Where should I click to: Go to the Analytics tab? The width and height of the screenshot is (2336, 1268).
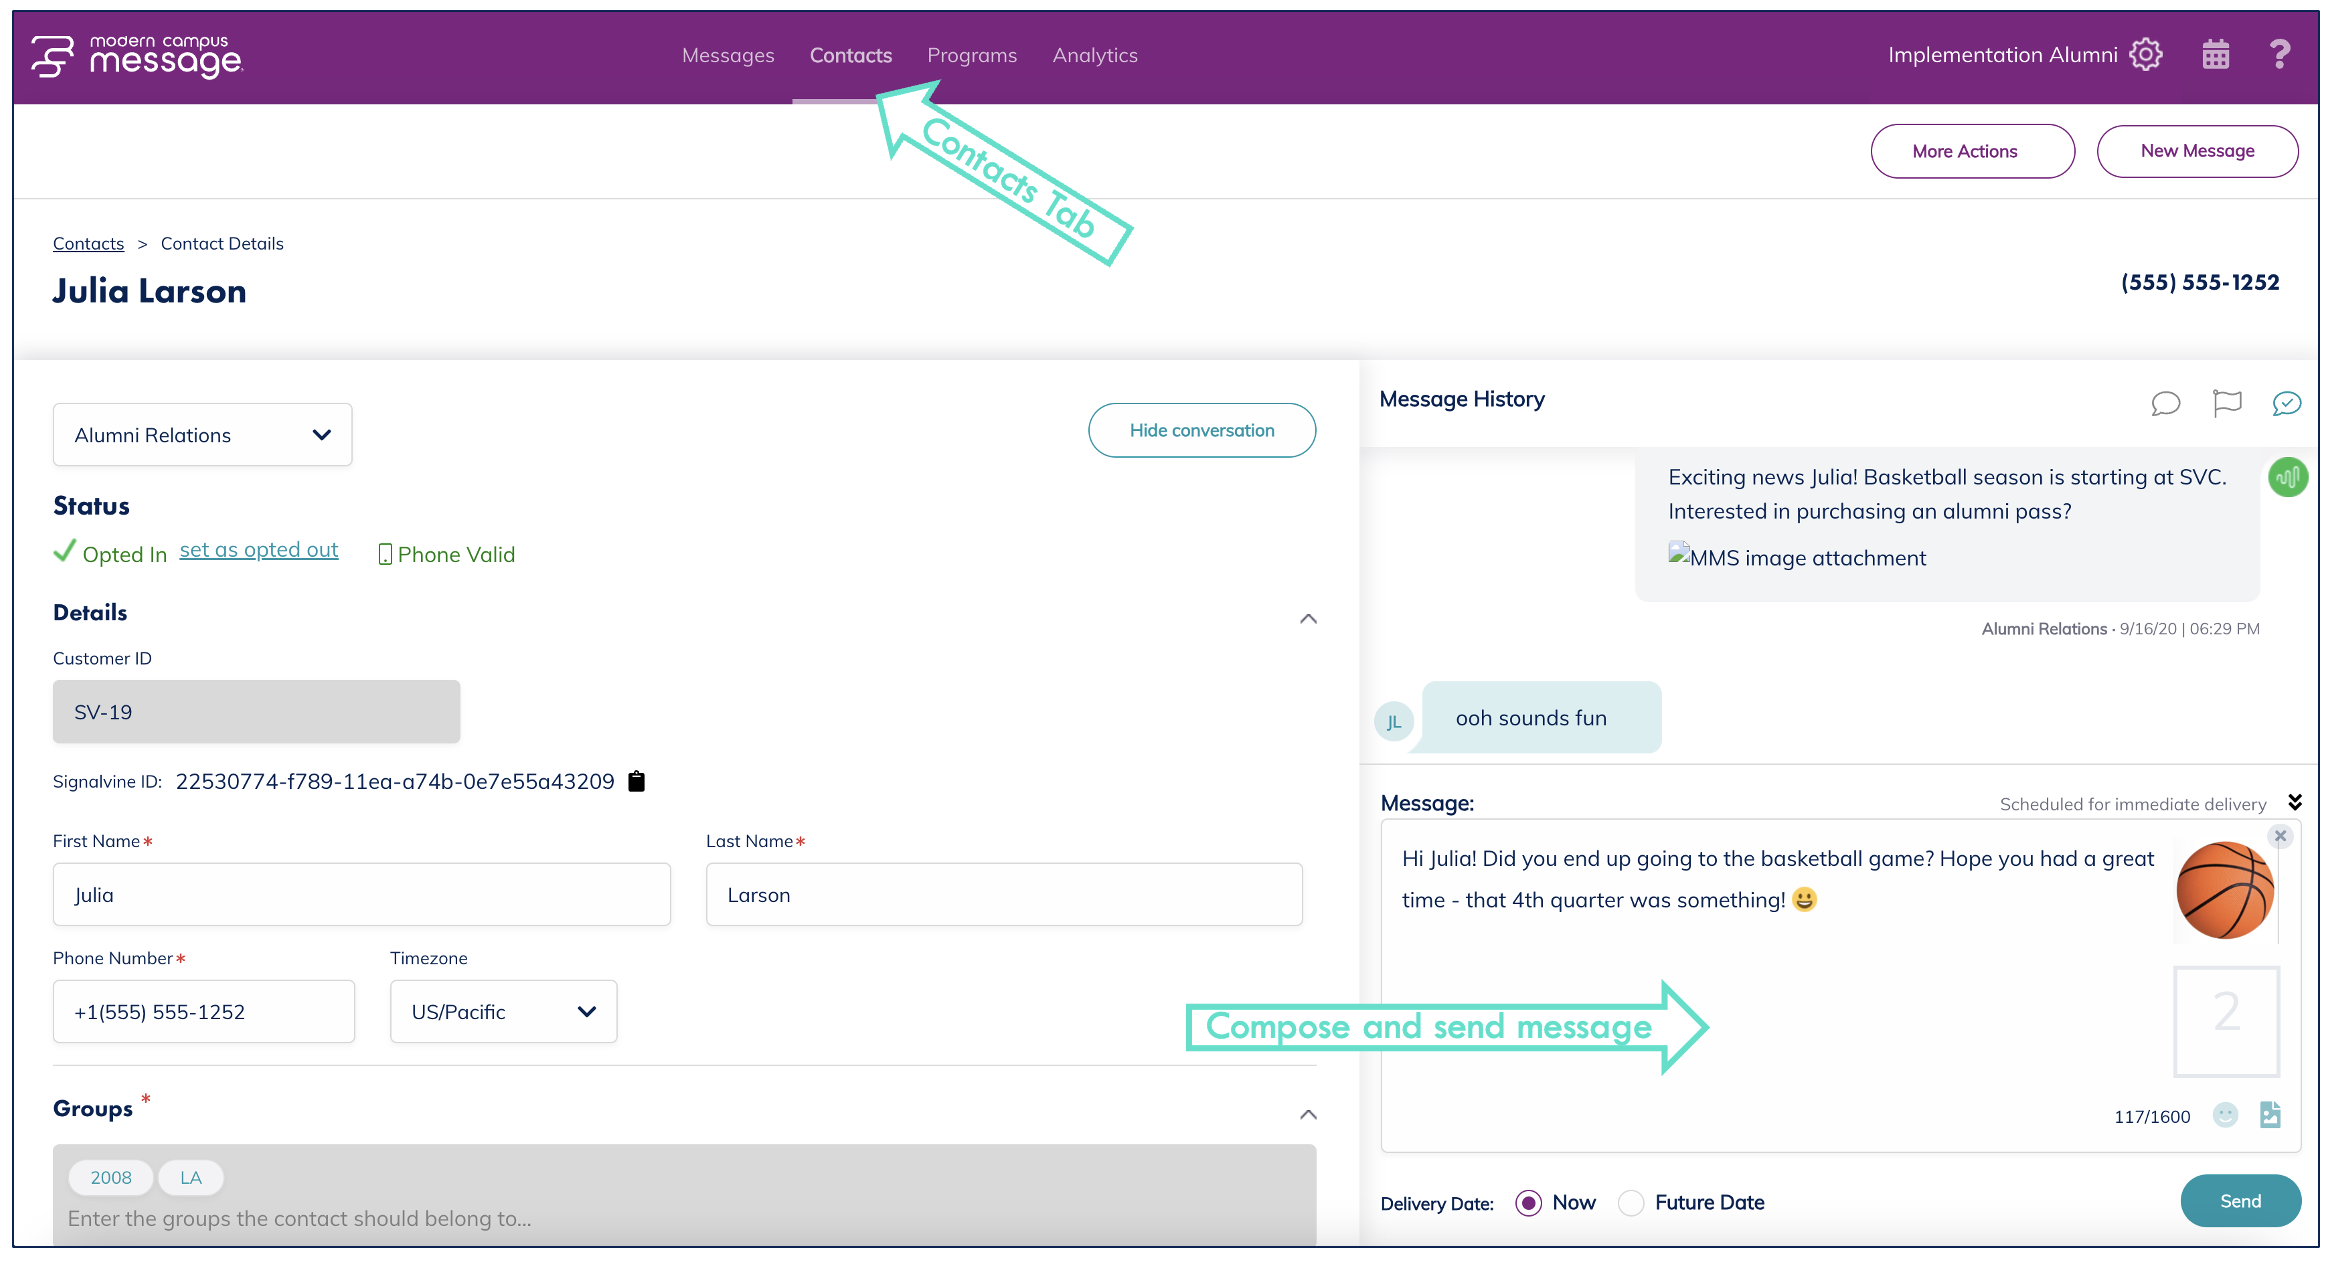pos(1095,55)
